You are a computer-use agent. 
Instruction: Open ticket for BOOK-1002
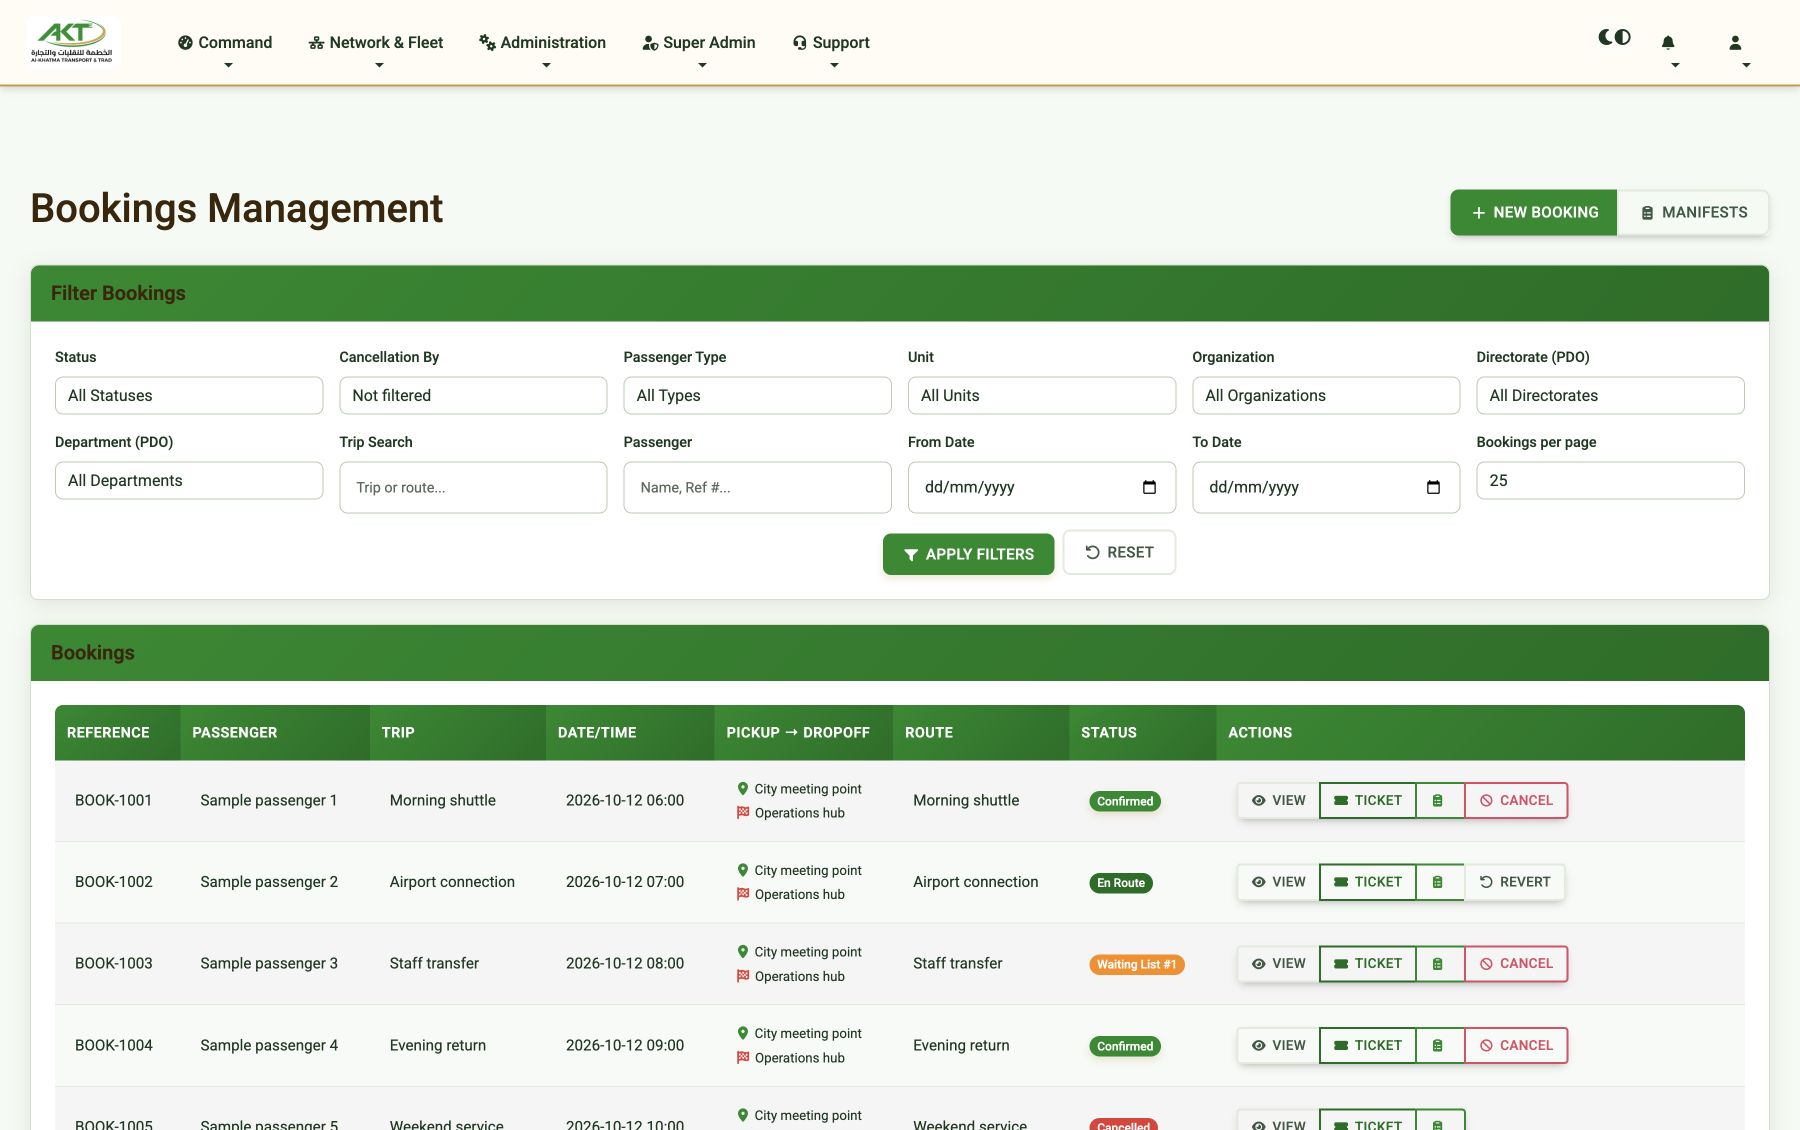point(1367,882)
